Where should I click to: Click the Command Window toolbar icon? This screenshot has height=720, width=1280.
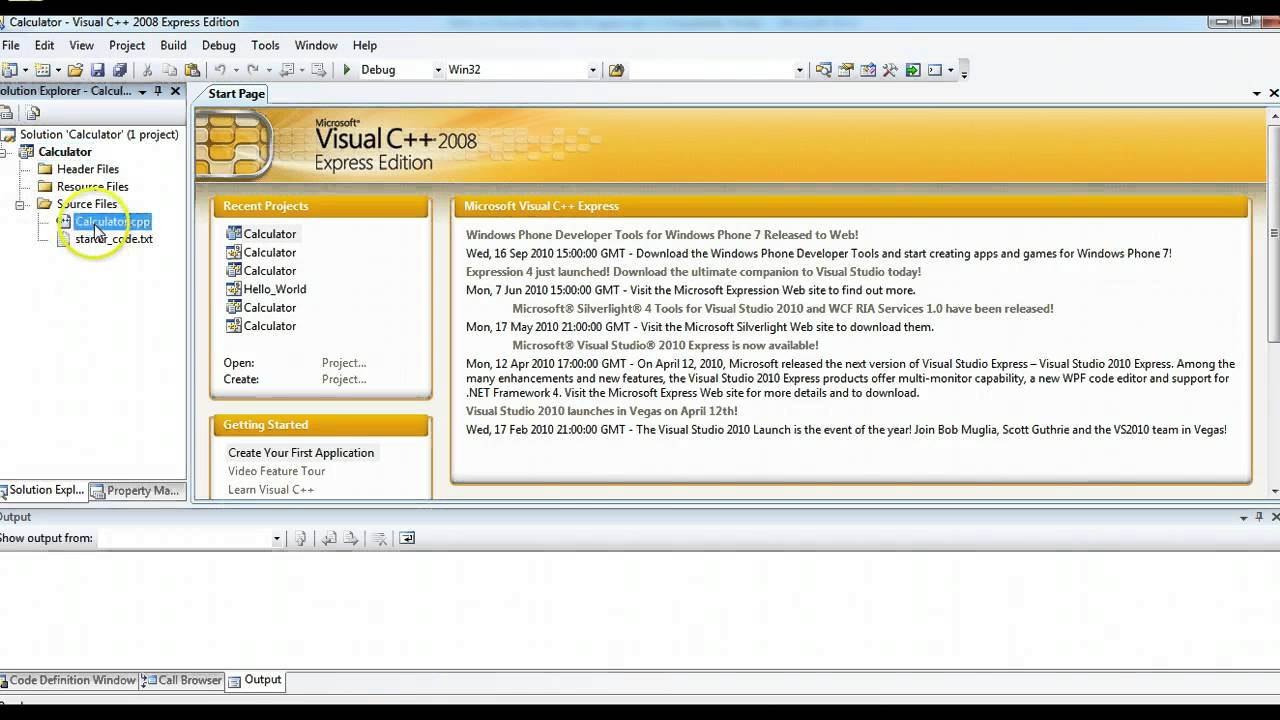pos(935,70)
